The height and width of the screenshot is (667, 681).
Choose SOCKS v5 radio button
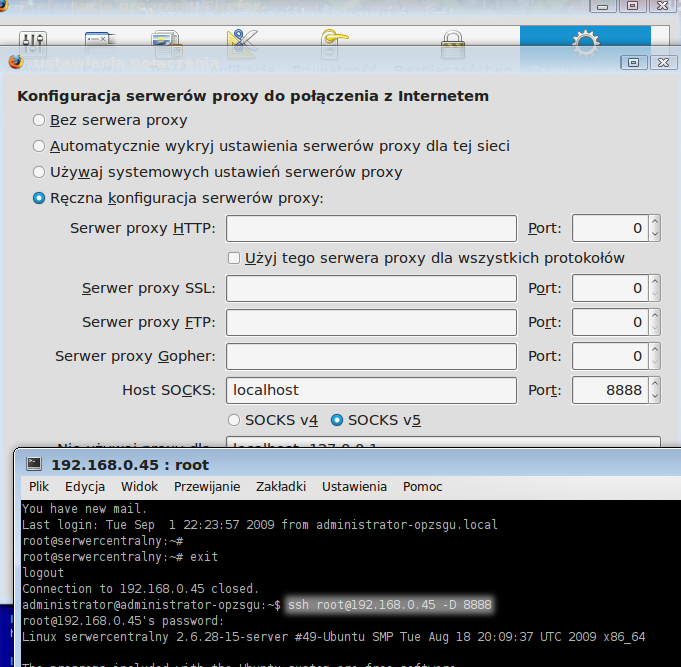[x=337, y=420]
